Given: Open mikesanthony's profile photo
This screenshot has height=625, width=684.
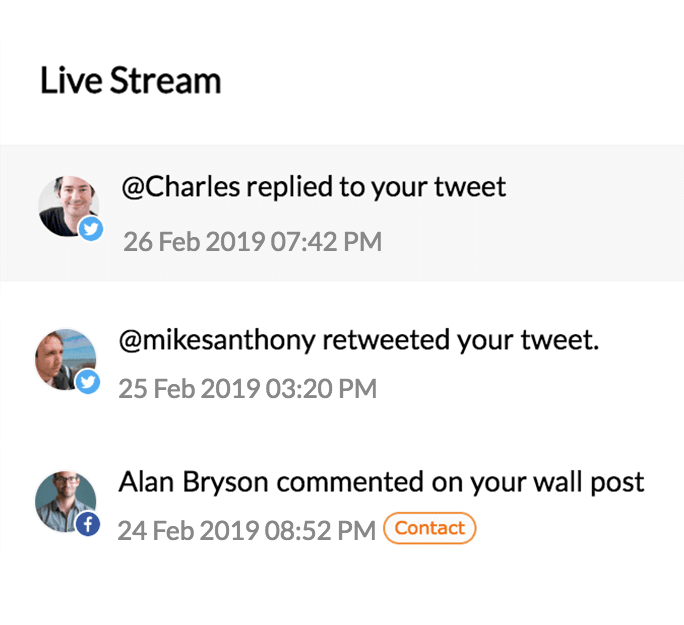Looking at the screenshot, I should (65, 359).
